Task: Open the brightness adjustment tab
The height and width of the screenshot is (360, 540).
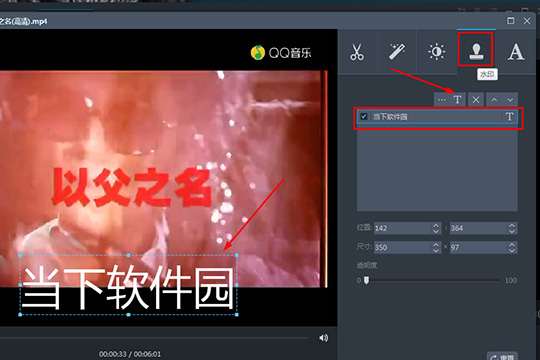Action: pyautogui.click(x=436, y=52)
